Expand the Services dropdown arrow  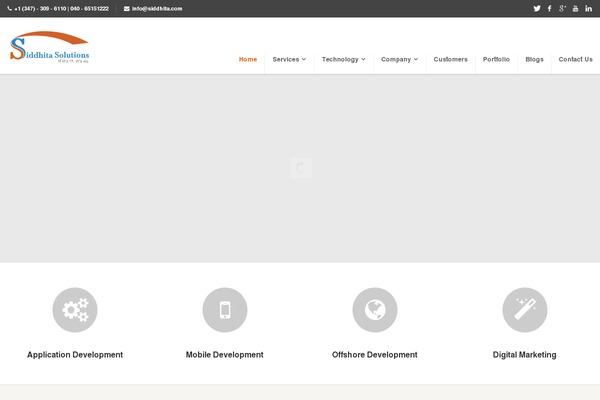[x=304, y=59]
